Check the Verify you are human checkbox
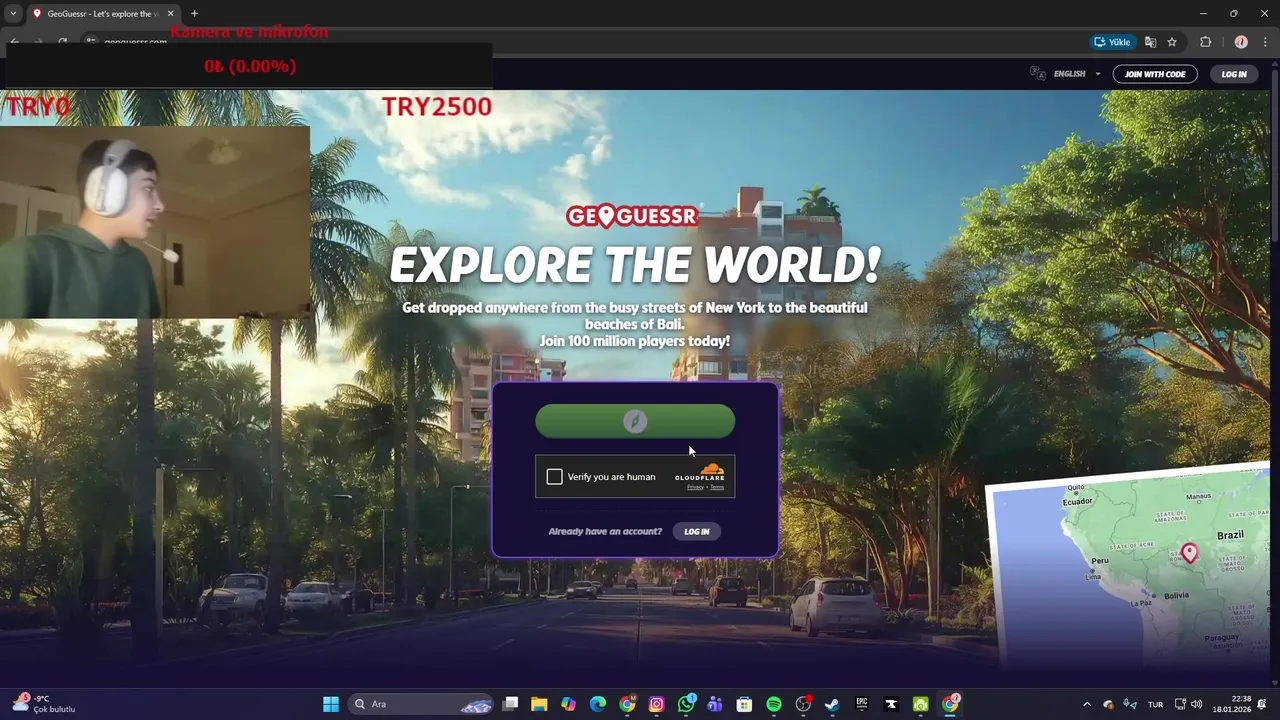The image size is (1280, 720). click(x=554, y=477)
